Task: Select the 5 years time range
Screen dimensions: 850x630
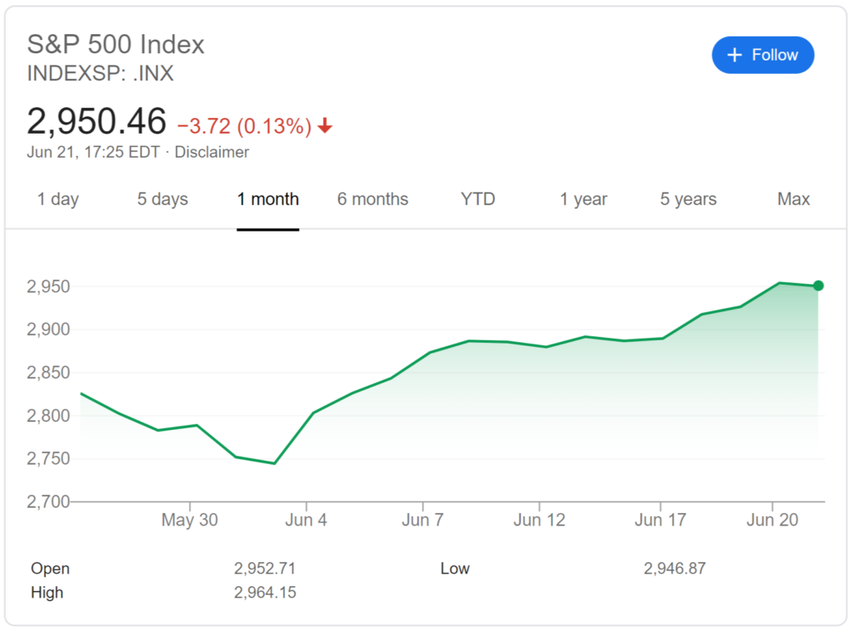Action: pos(688,199)
